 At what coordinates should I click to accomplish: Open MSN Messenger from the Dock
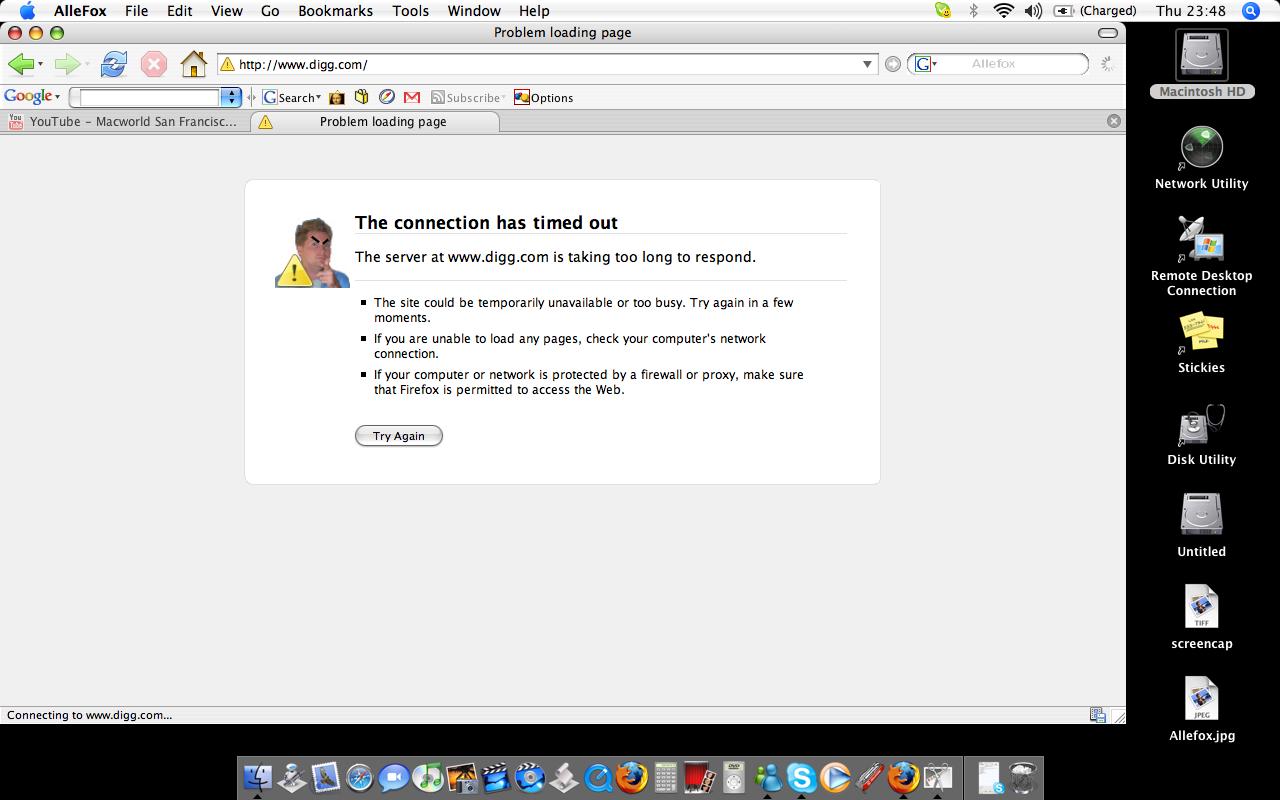tap(767, 777)
